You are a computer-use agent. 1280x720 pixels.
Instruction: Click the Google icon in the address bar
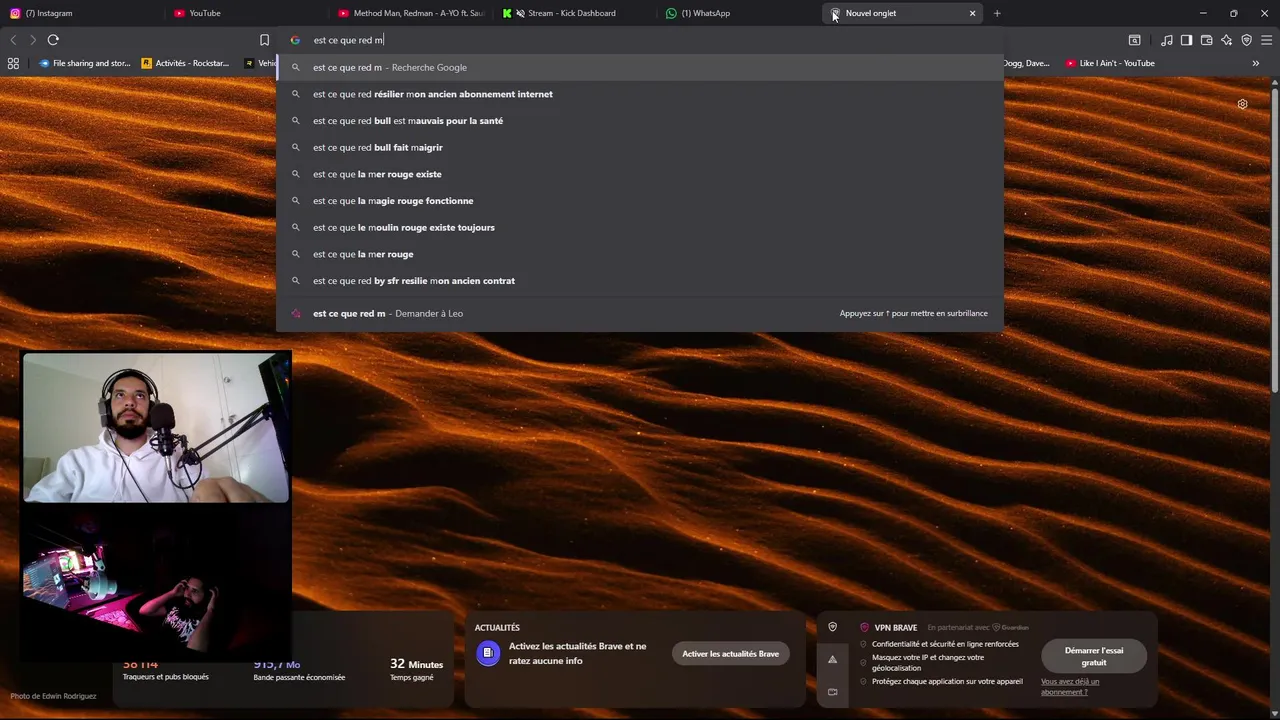point(295,40)
